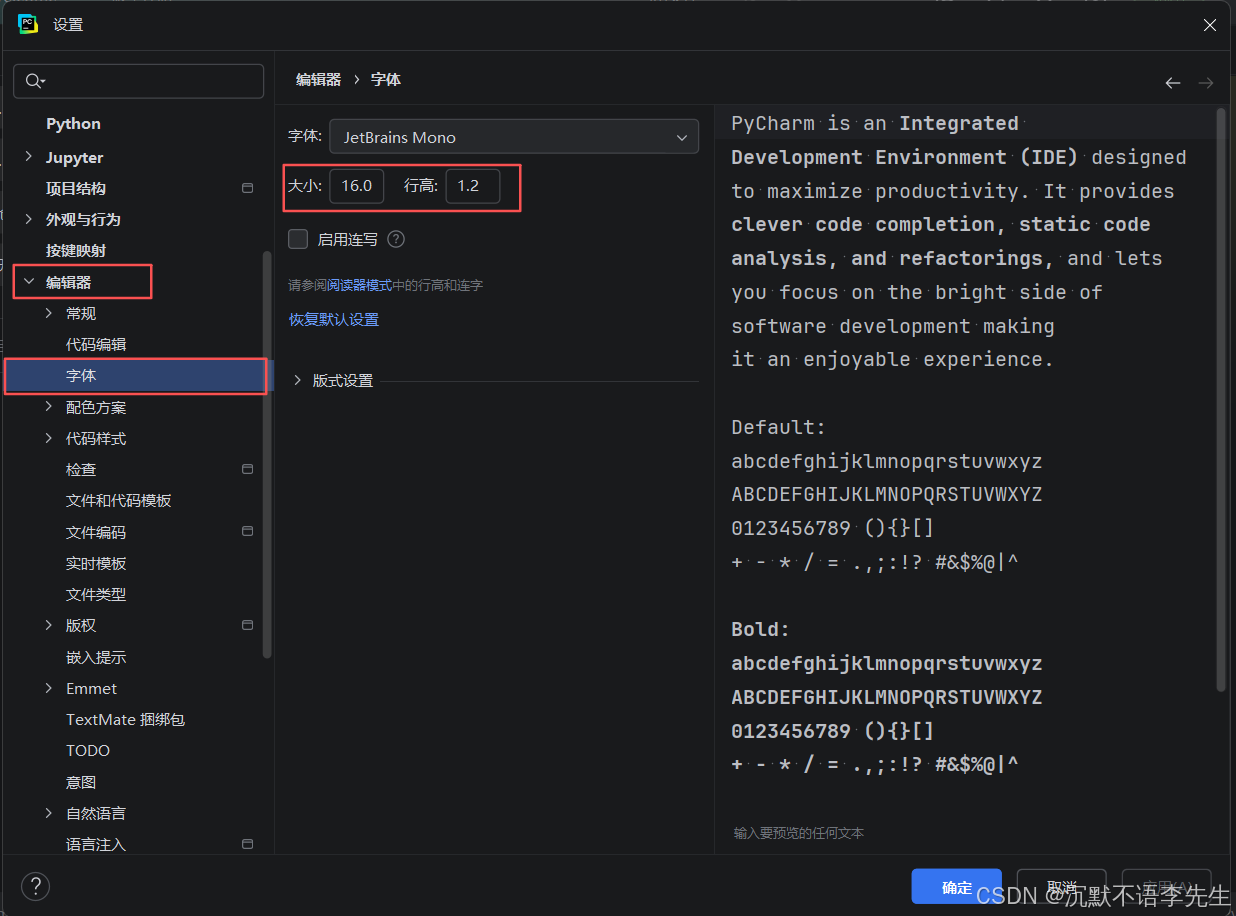1236x916 pixels.
Task: Collapse the 编辑器 section
Action: (28, 282)
